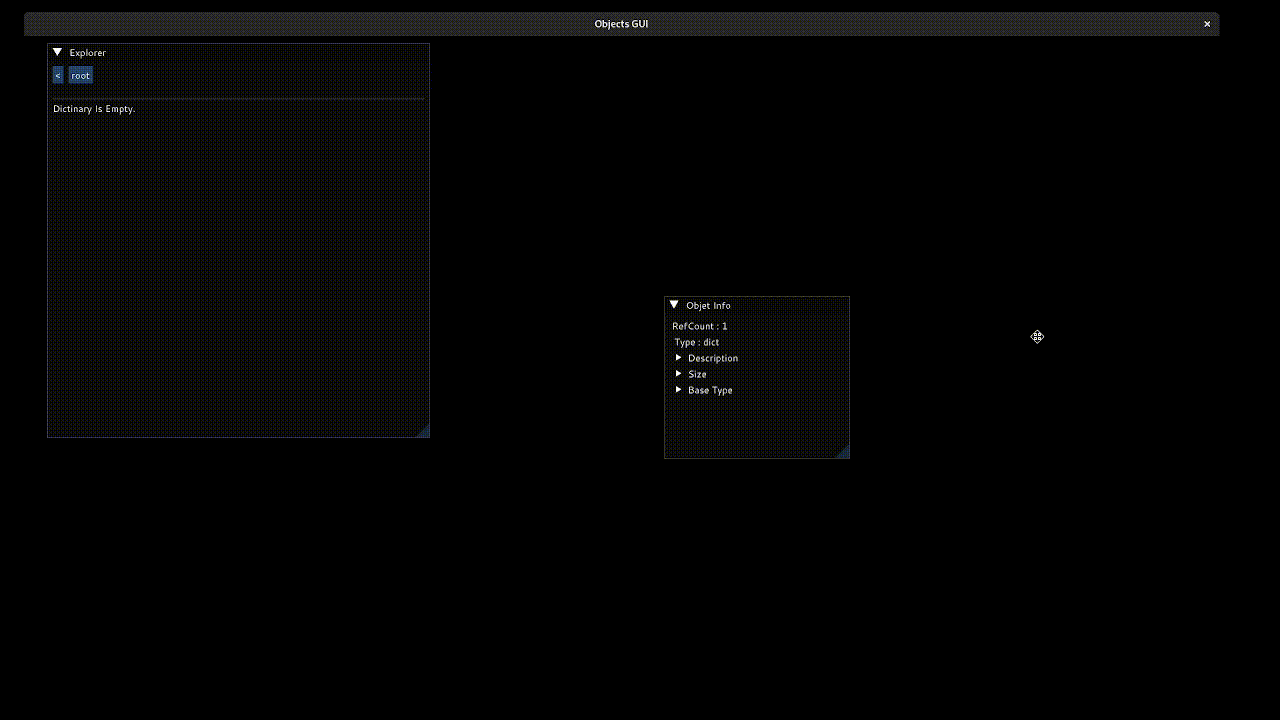This screenshot has width=1280, height=720.
Task: Close the Objects GUI window
Action: (x=1207, y=24)
